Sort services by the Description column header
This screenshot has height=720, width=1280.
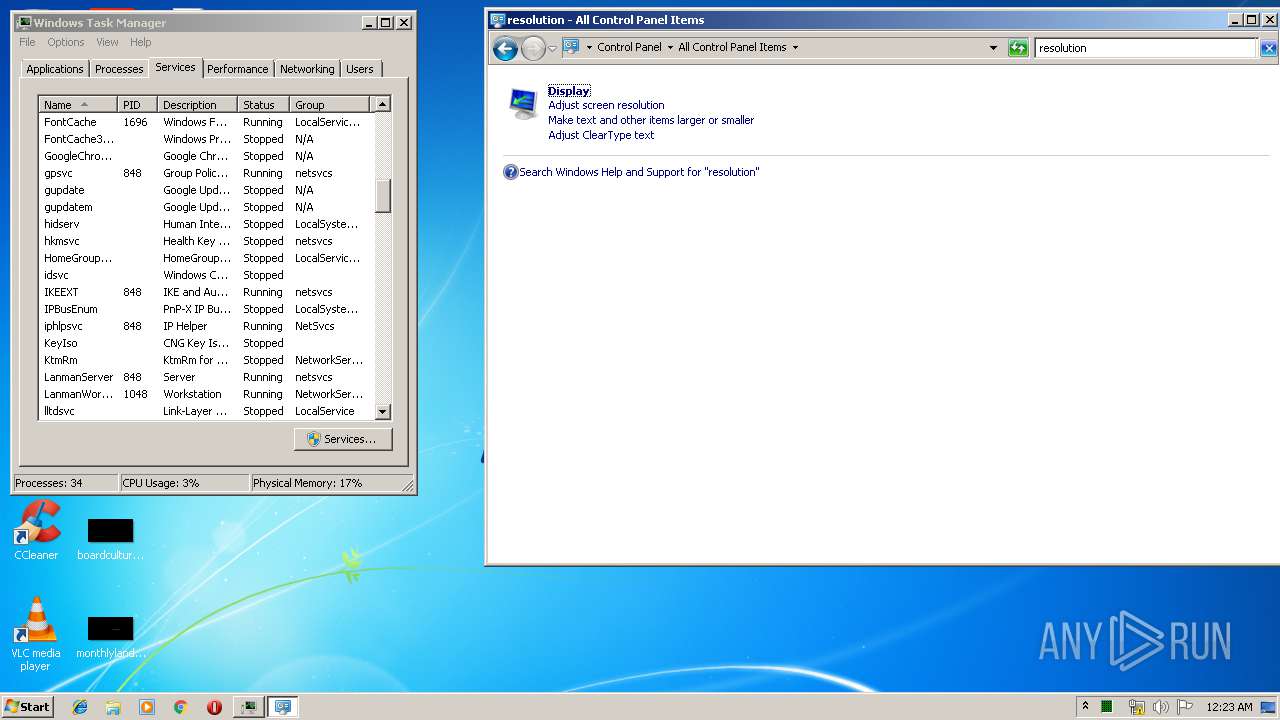tap(198, 105)
